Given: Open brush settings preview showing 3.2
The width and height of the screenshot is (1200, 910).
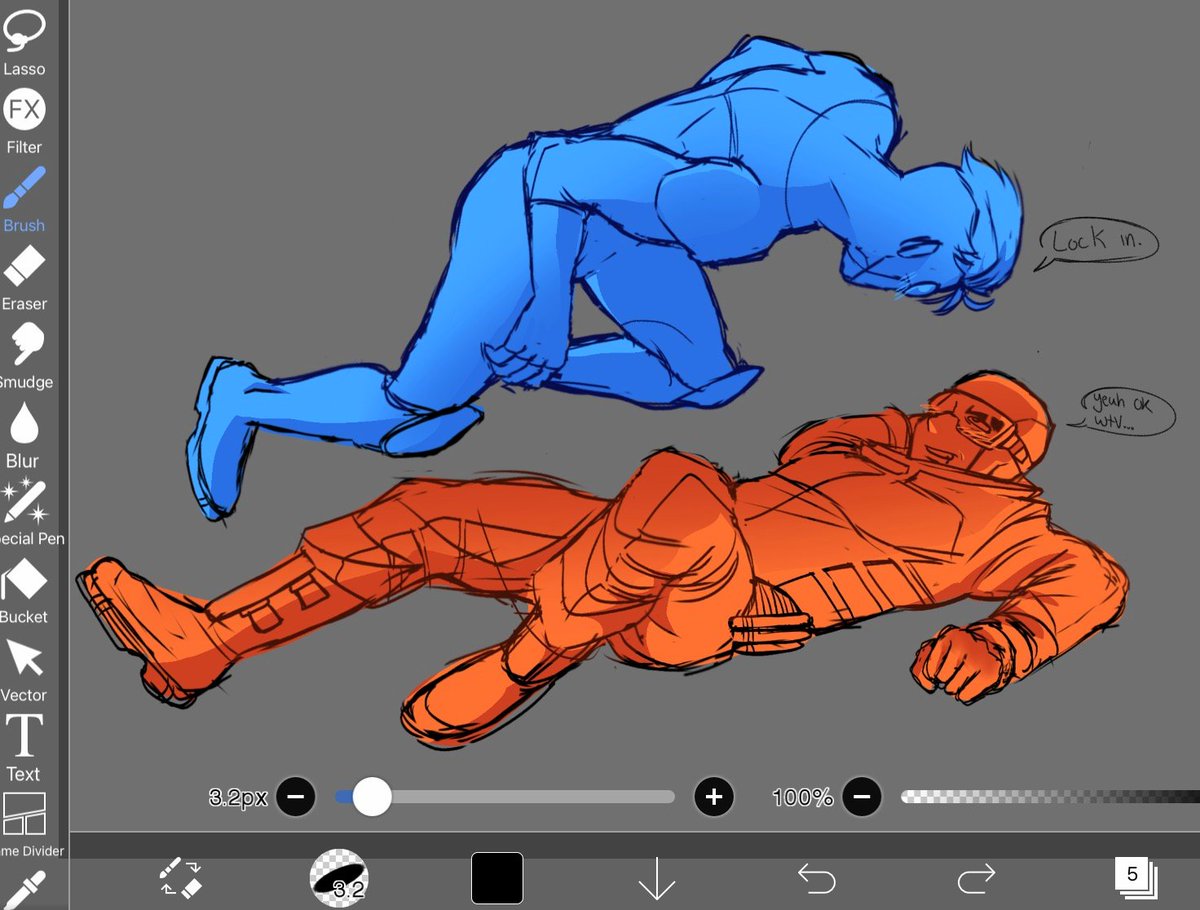Looking at the screenshot, I should 340,877.
